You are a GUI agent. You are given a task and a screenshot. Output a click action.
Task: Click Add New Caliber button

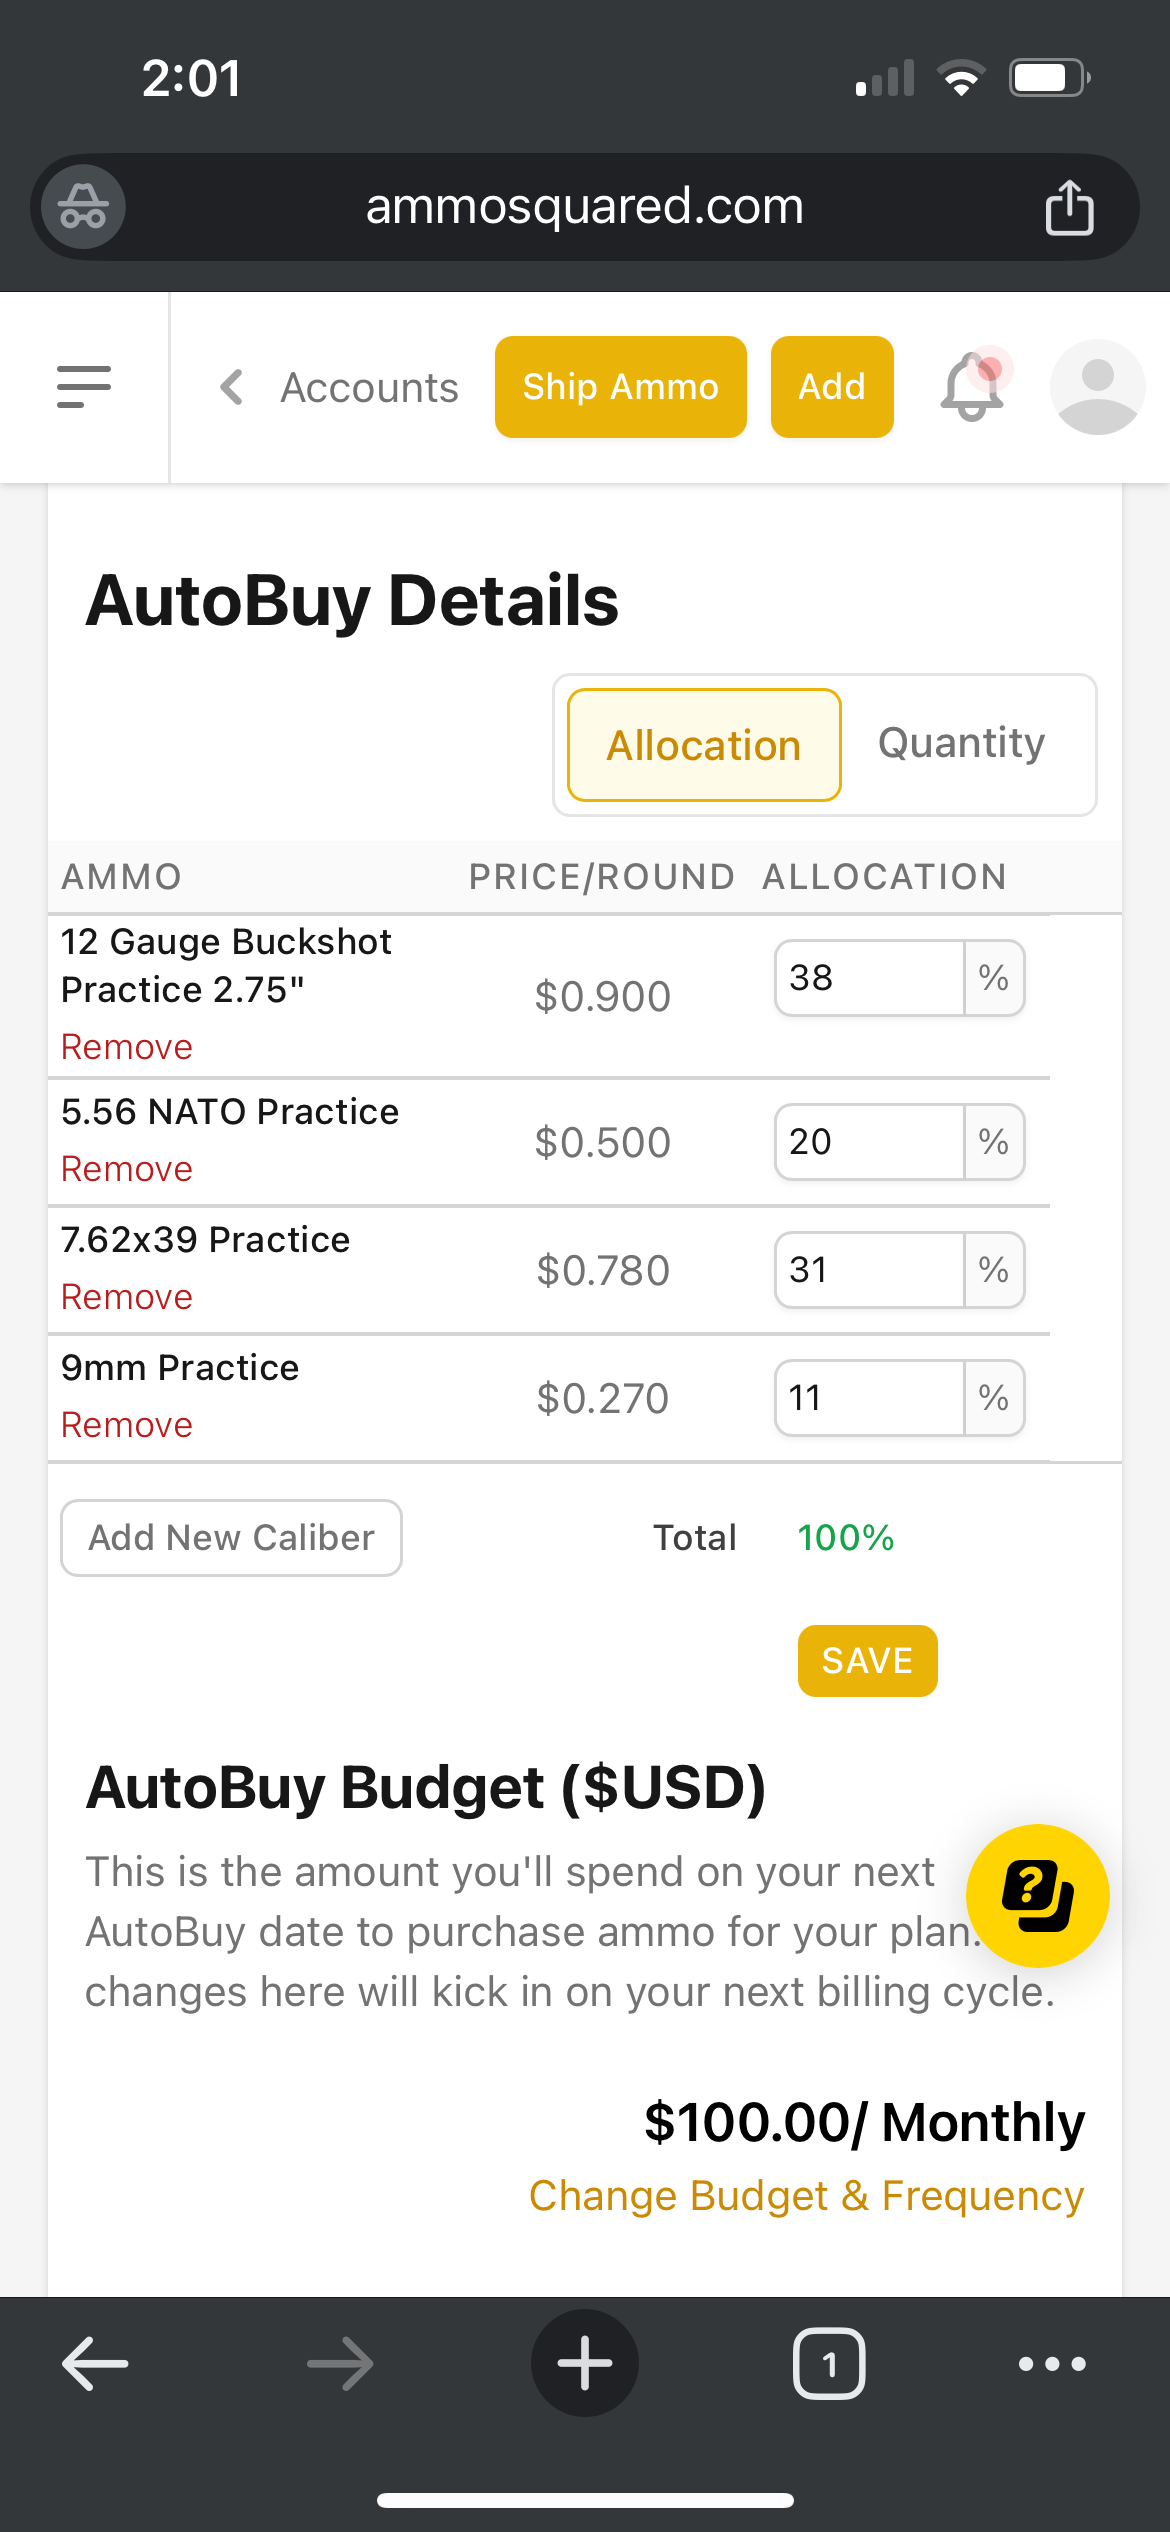click(231, 1538)
